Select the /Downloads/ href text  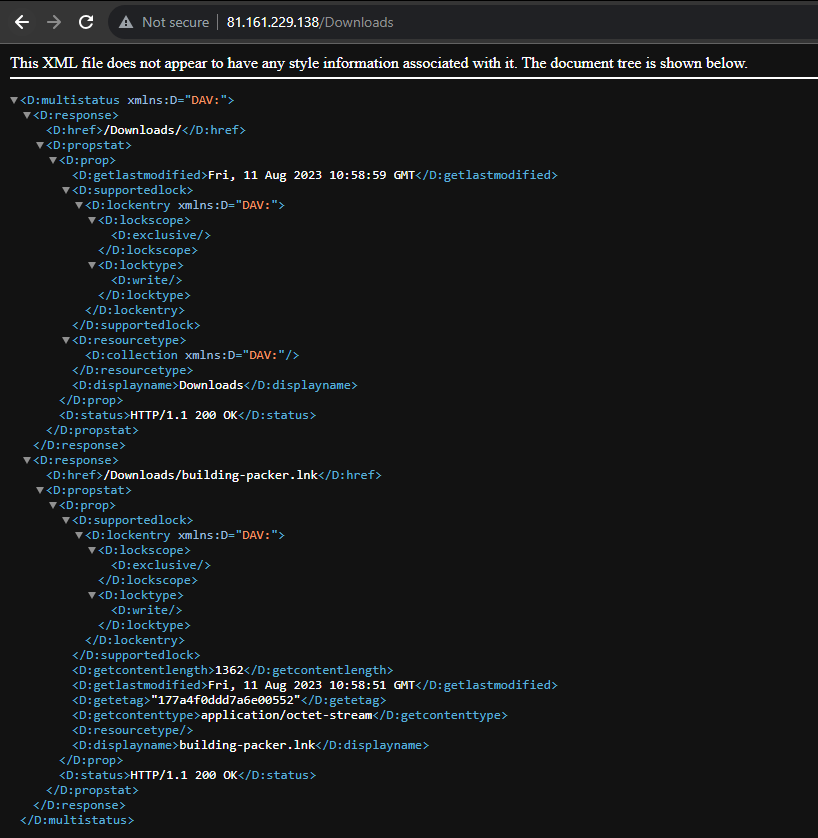pyautogui.click(x=143, y=130)
